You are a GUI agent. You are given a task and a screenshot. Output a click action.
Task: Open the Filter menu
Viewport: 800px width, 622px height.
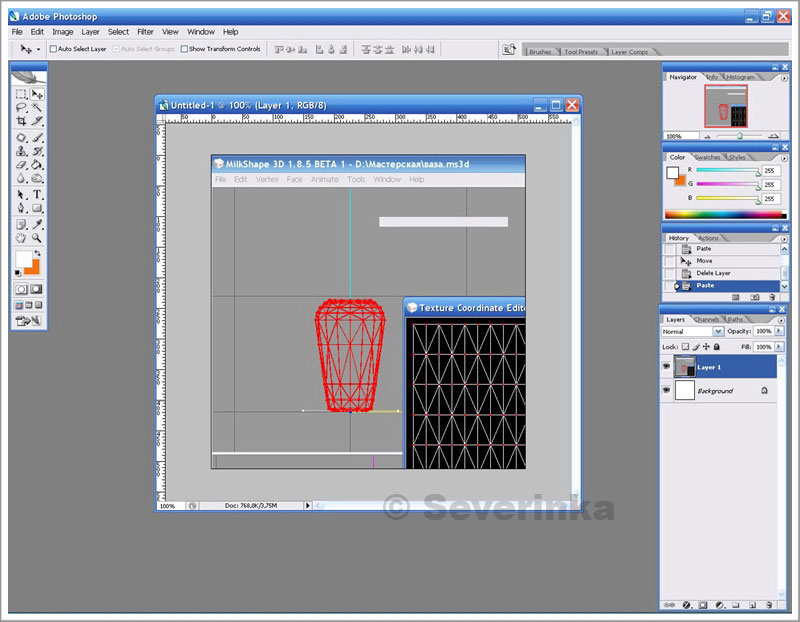point(145,32)
